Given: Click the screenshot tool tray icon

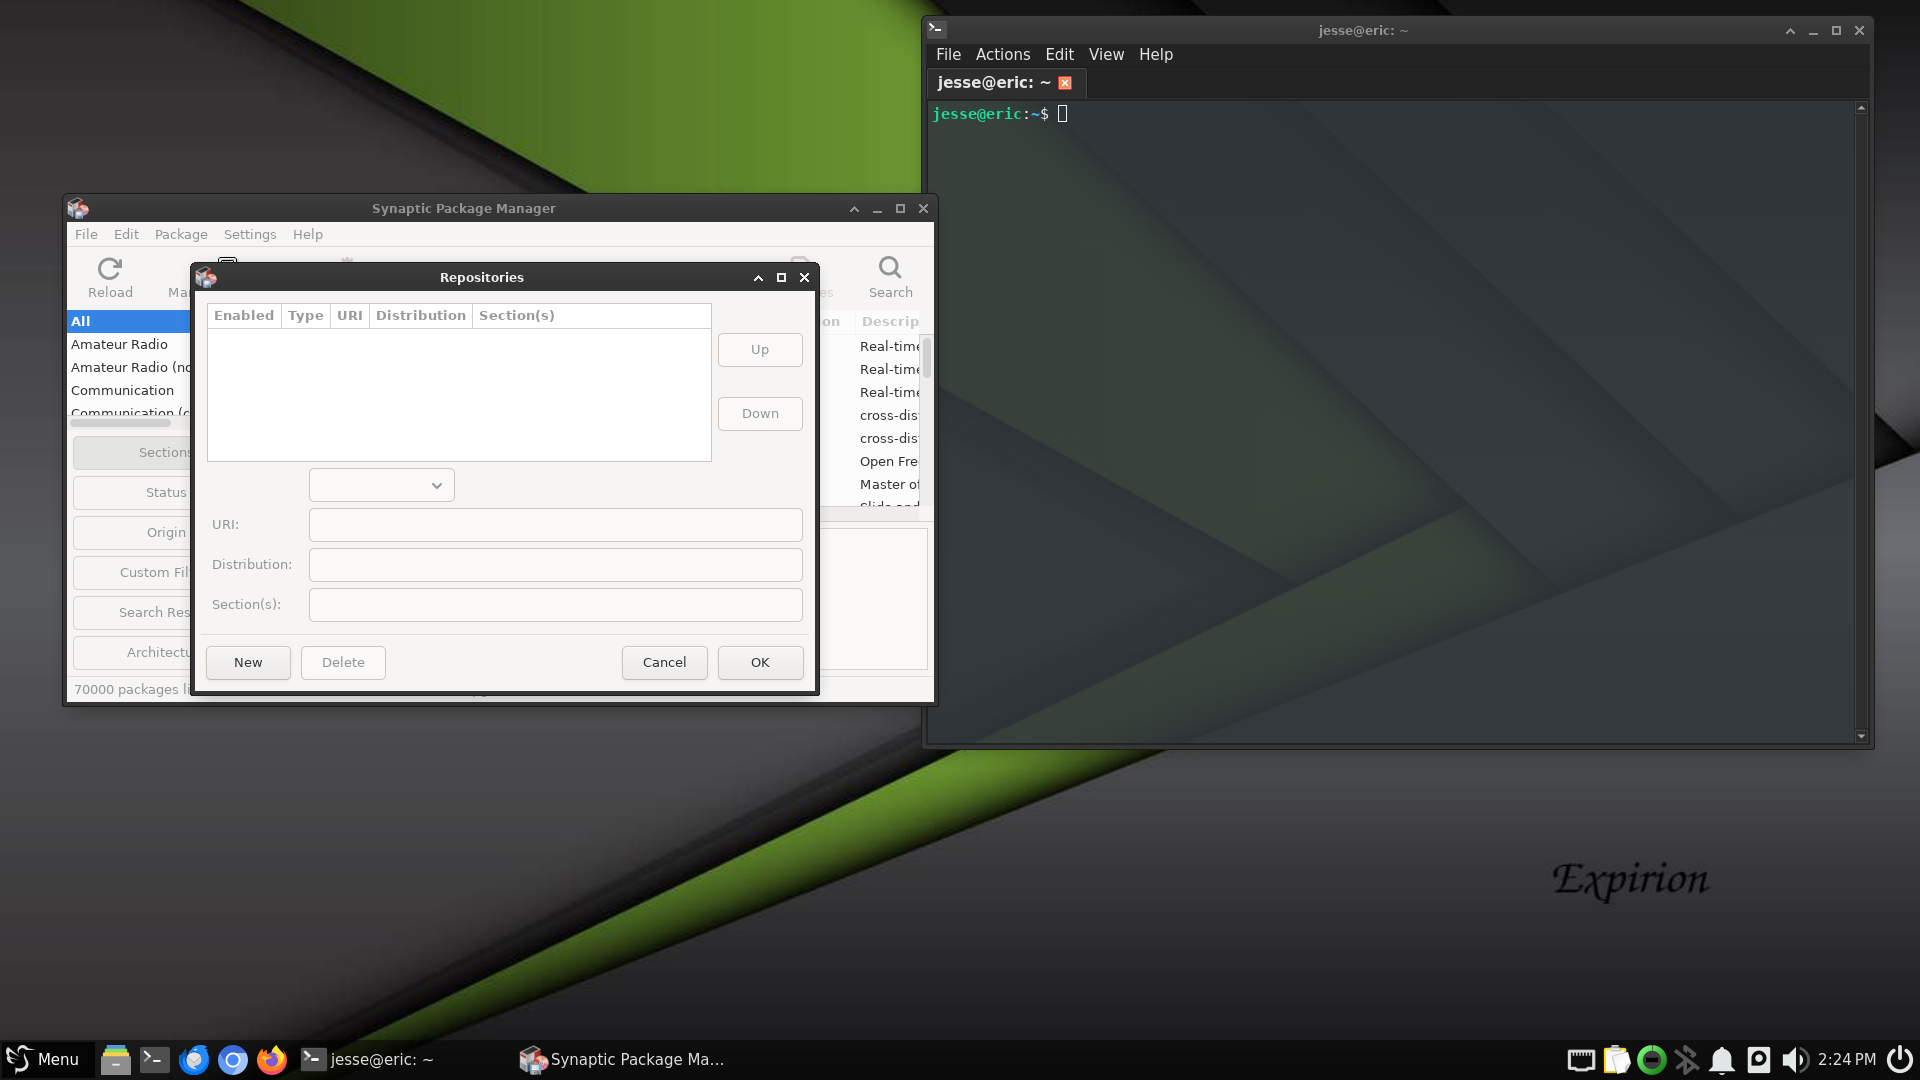Looking at the screenshot, I should pyautogui.click(x=1758, y=1060).
